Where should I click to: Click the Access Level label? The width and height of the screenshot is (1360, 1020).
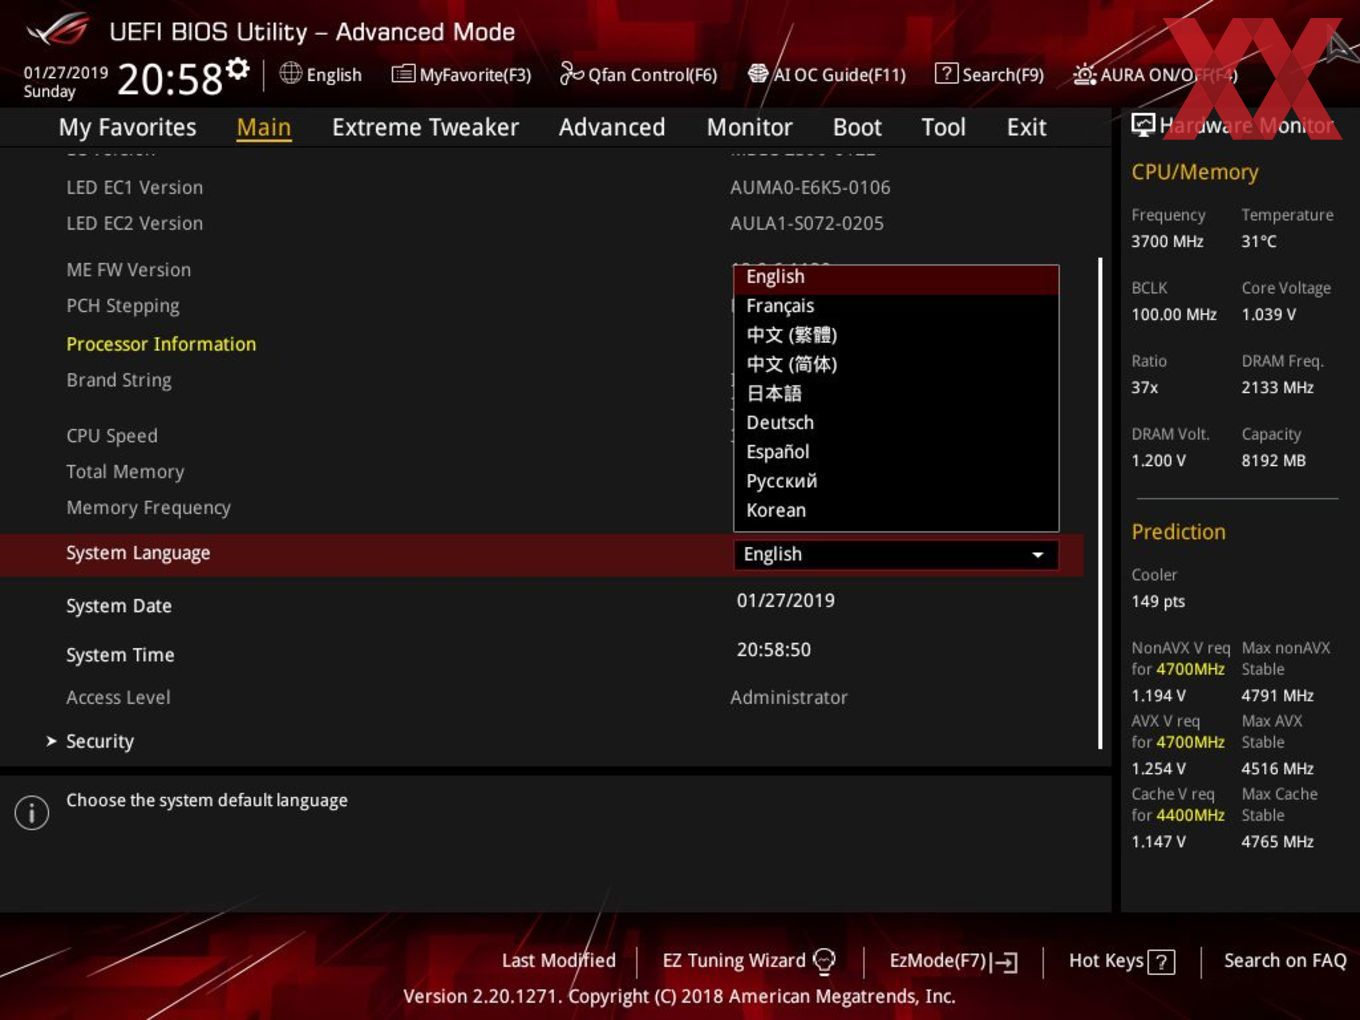pos(118,697)
